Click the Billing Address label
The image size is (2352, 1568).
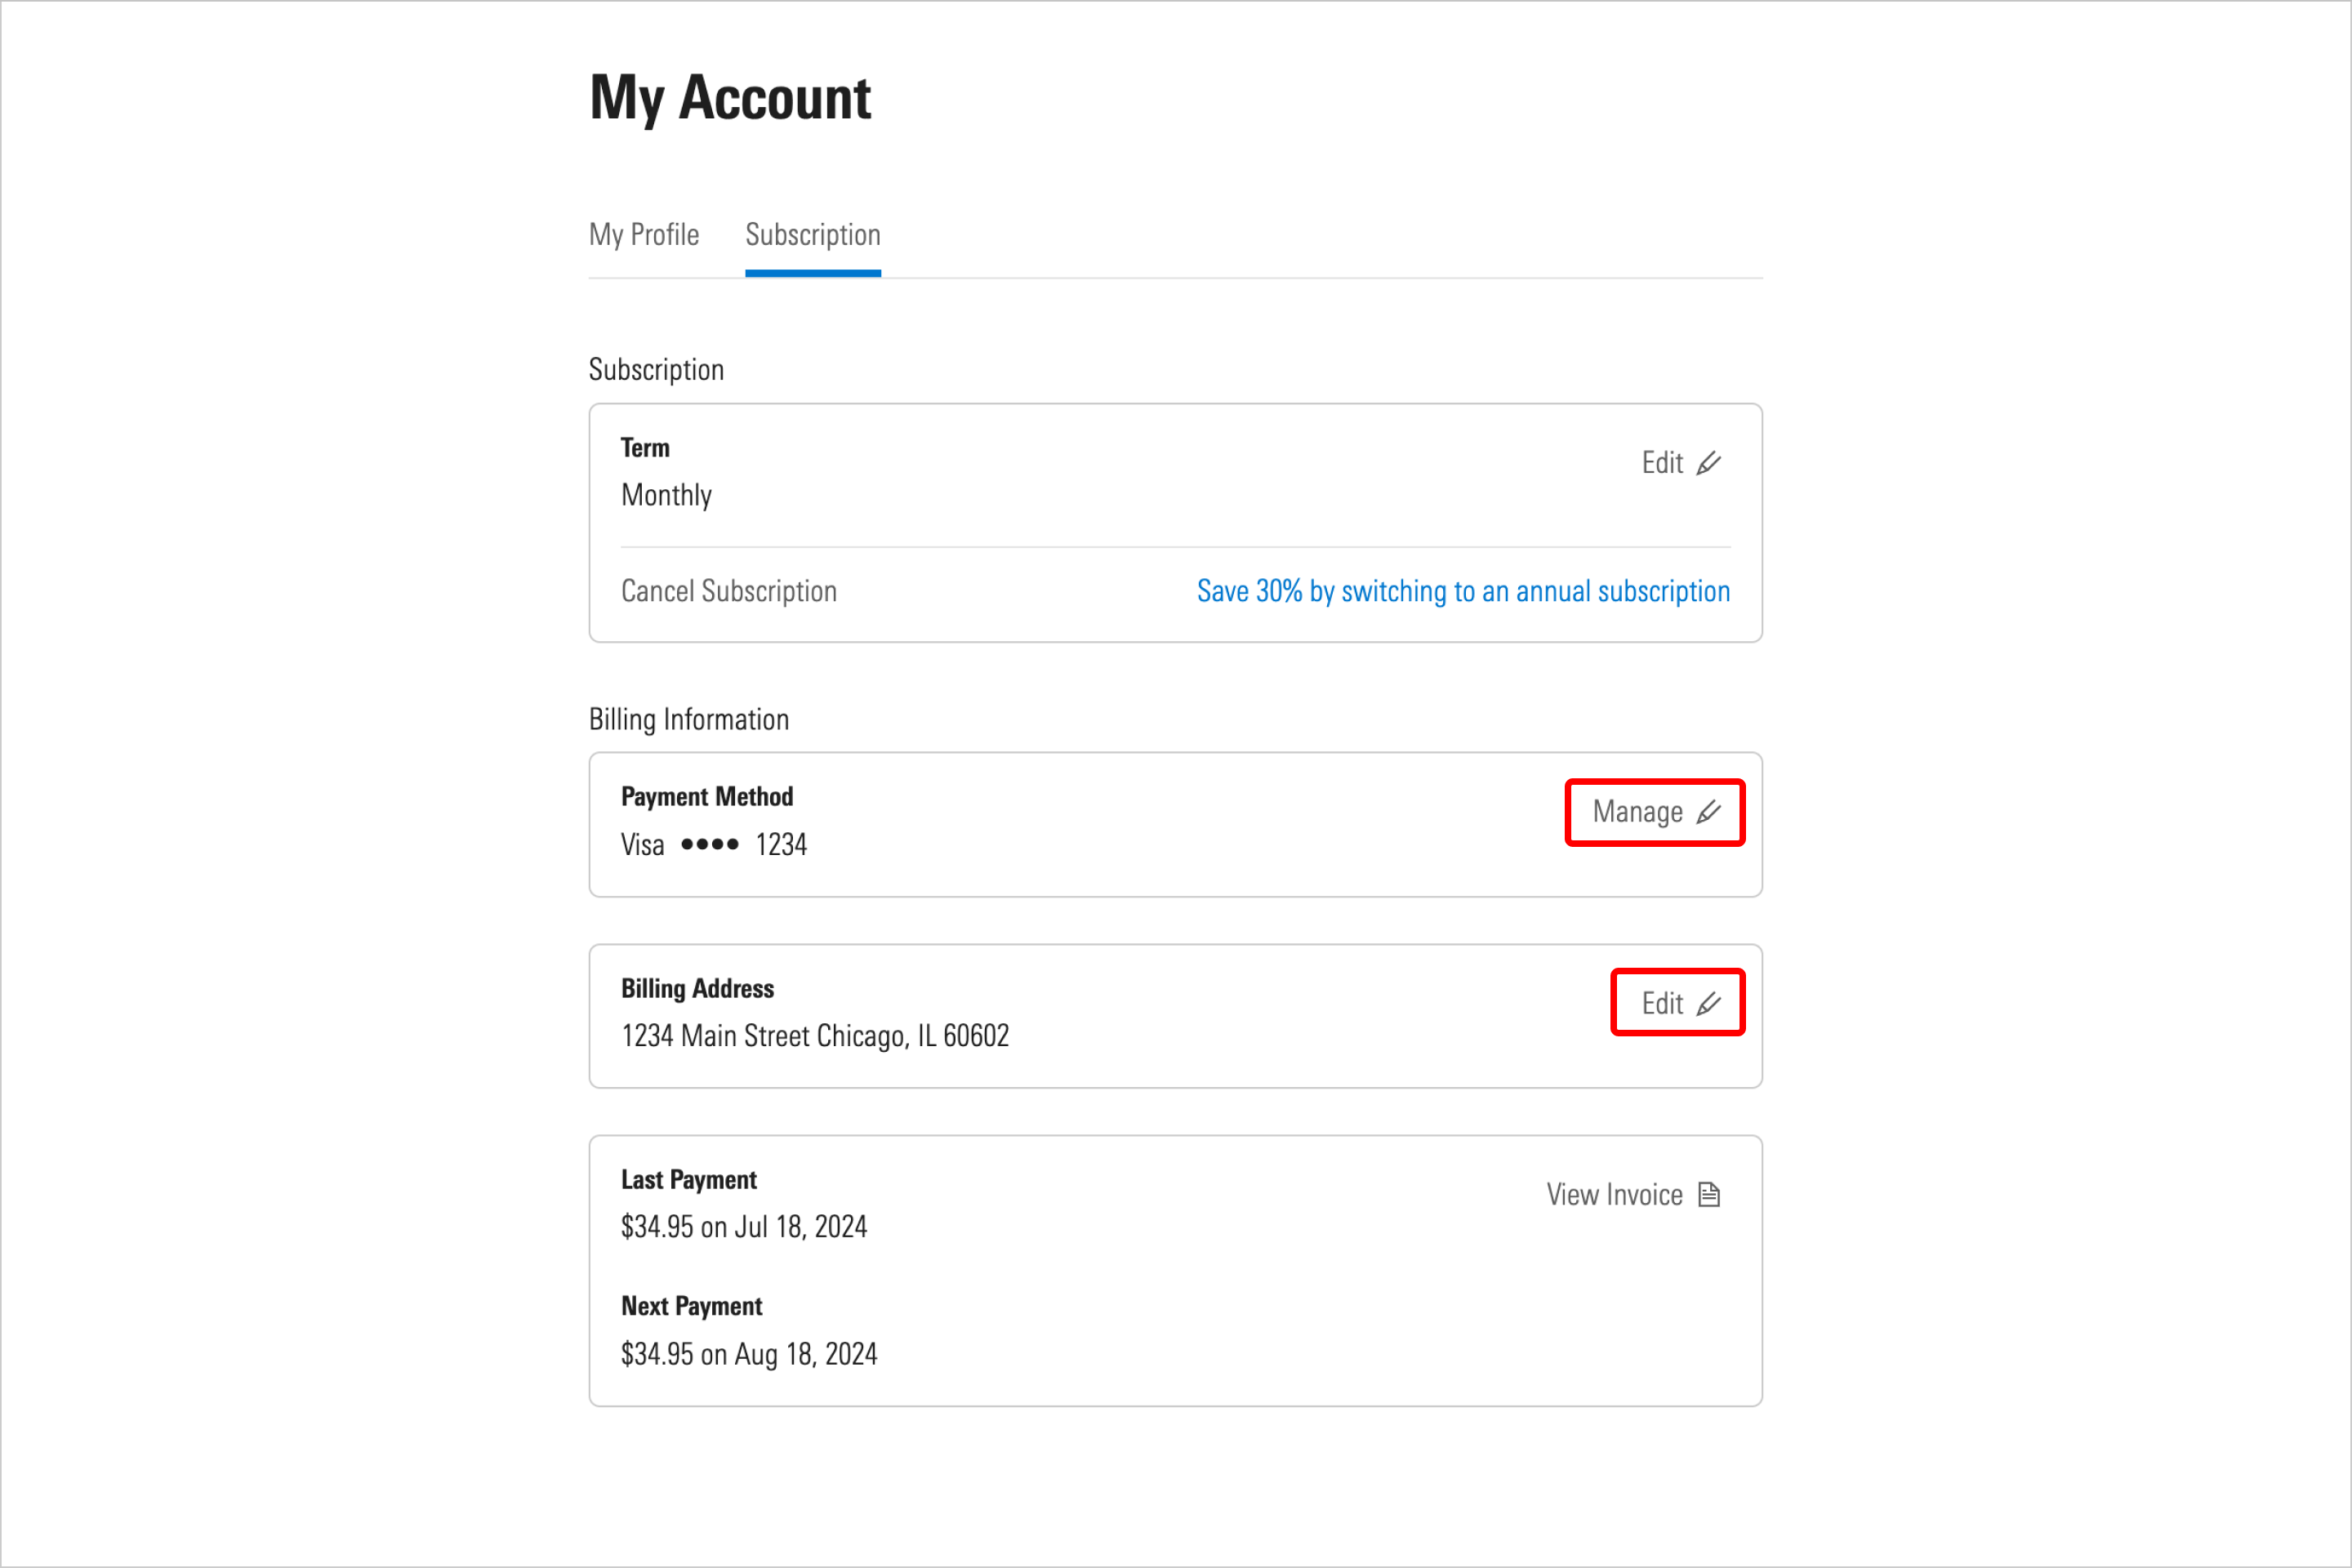pos(698,989)
